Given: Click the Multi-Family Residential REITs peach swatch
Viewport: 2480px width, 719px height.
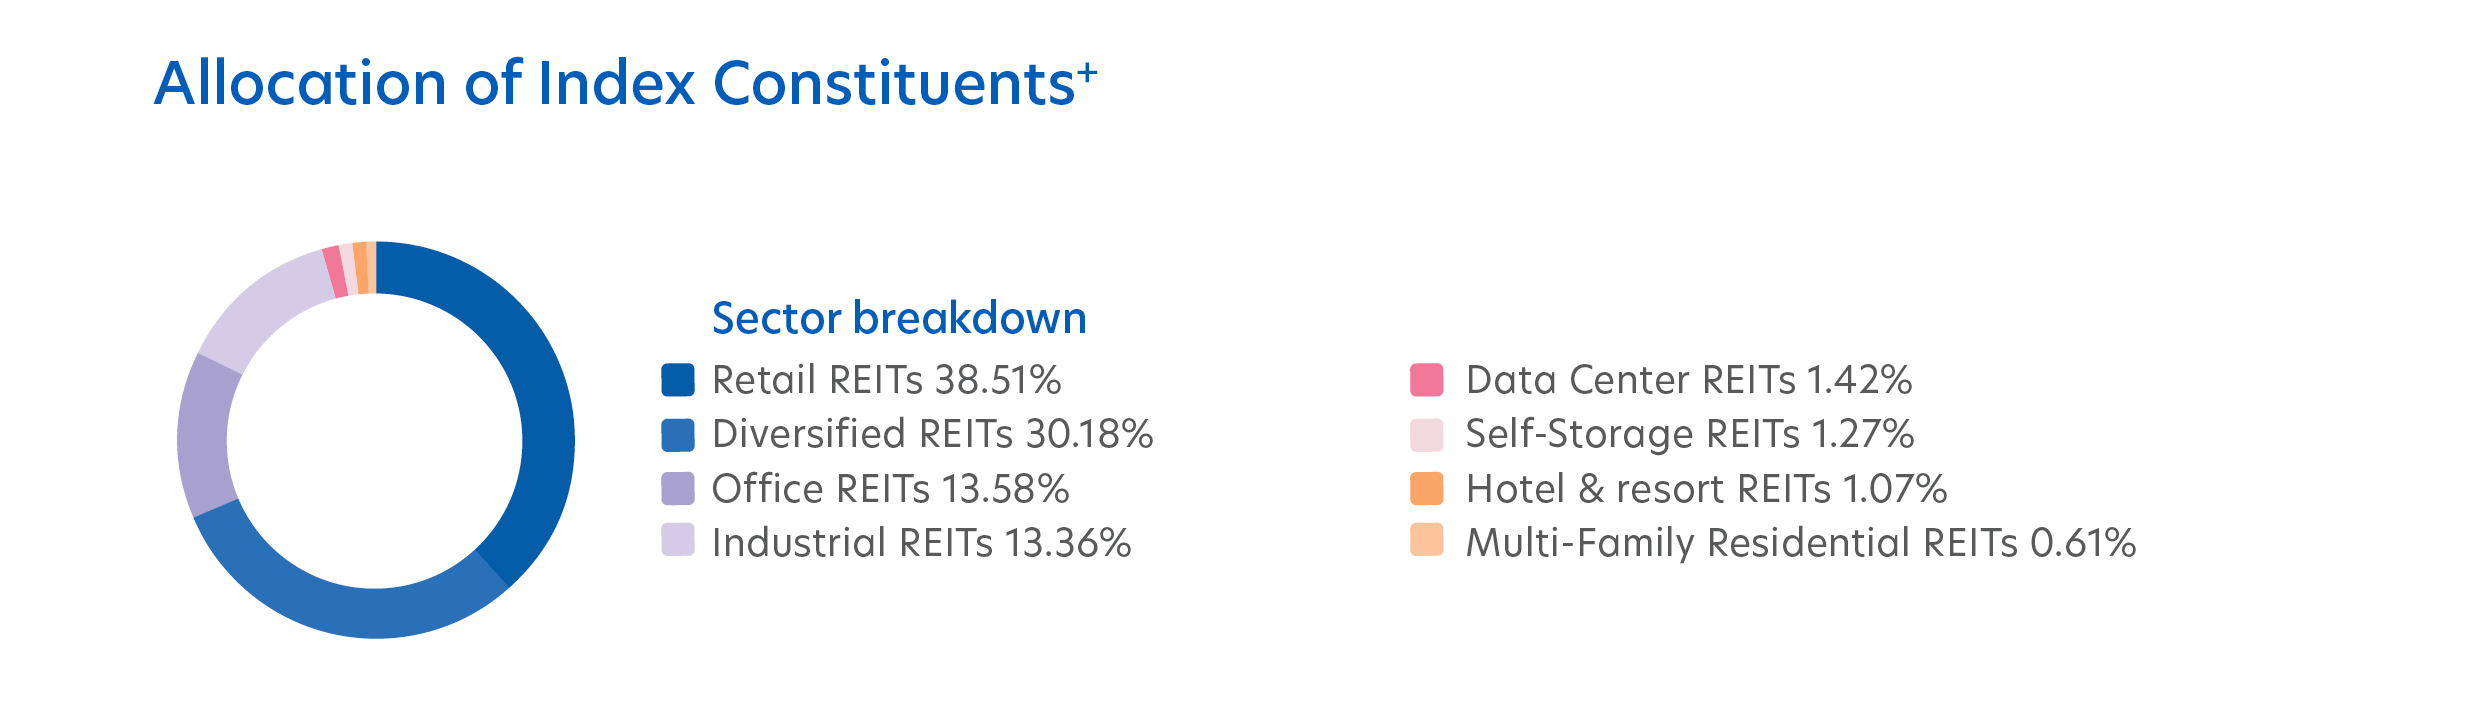Looking at the screenshot, I should (1427, 539).
